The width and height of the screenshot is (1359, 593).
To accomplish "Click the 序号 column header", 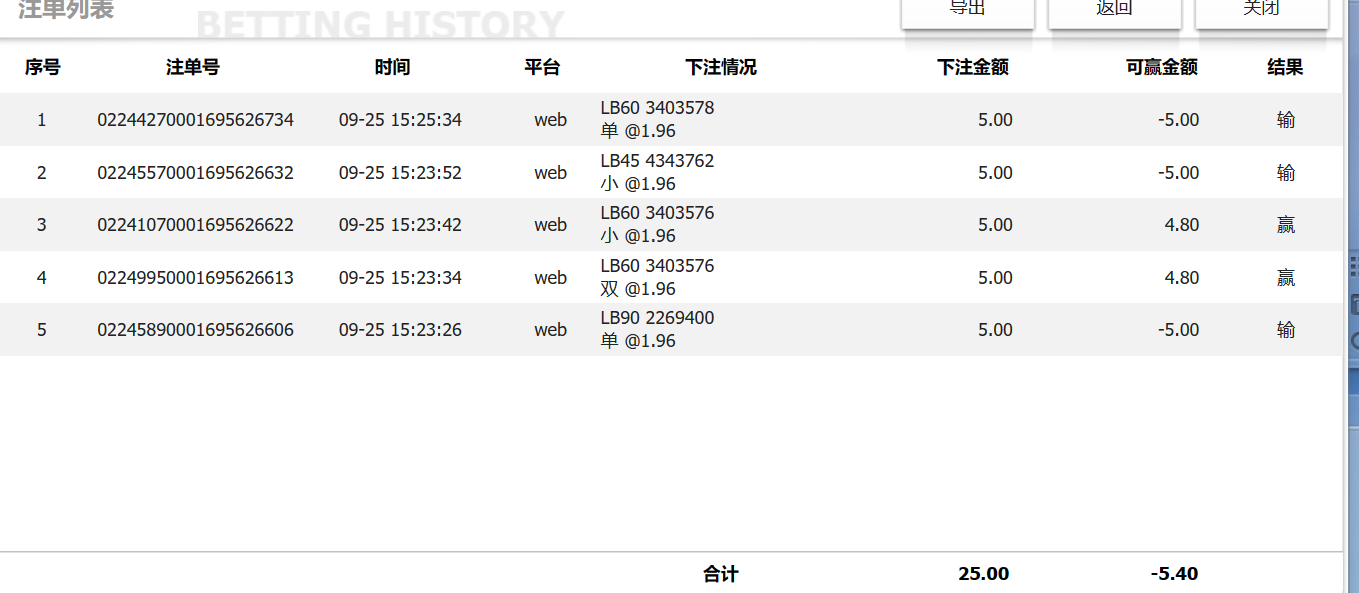I will coord(42,67).
